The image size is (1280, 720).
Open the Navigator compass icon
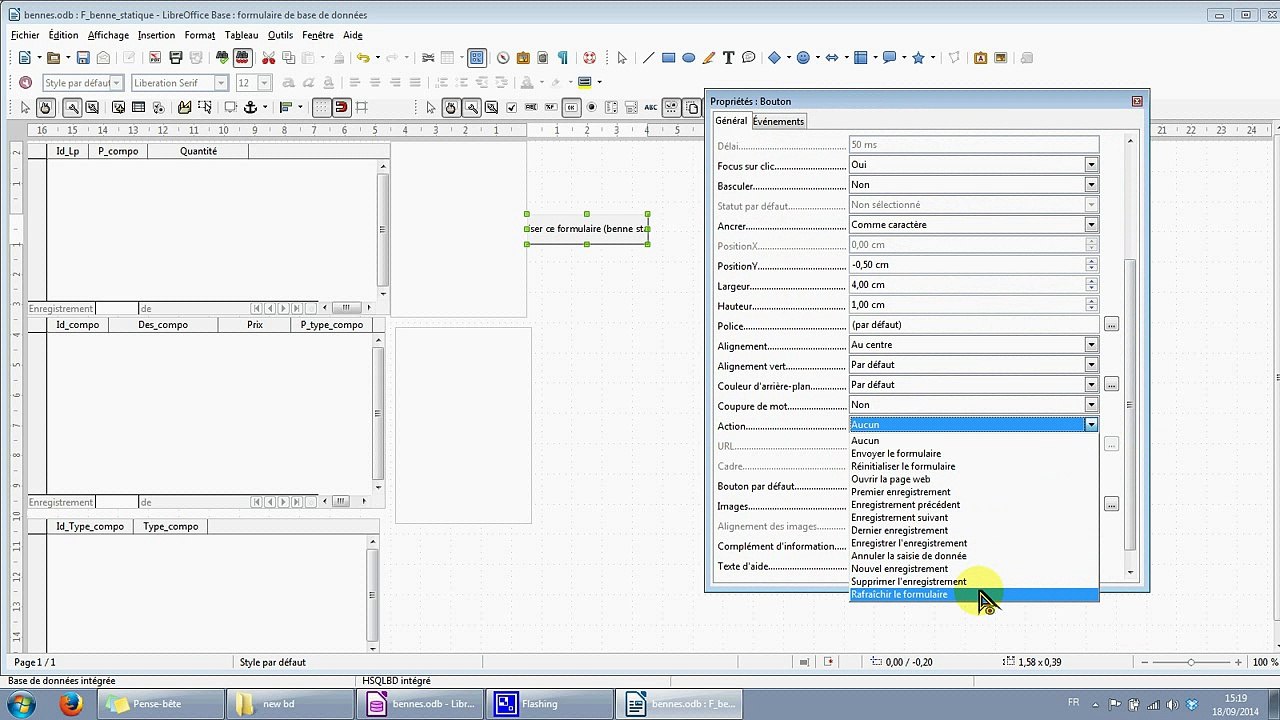point(503,58)
